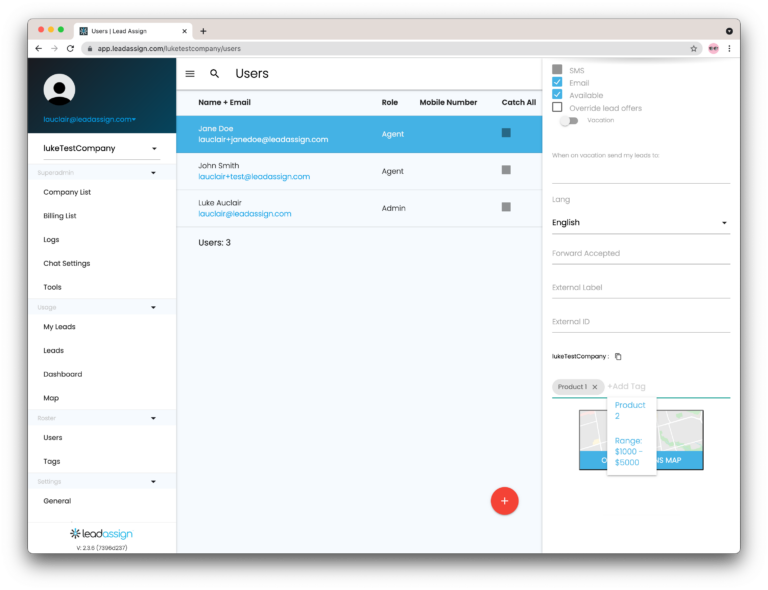
Task: Click the red add user button
Action: 504,501
